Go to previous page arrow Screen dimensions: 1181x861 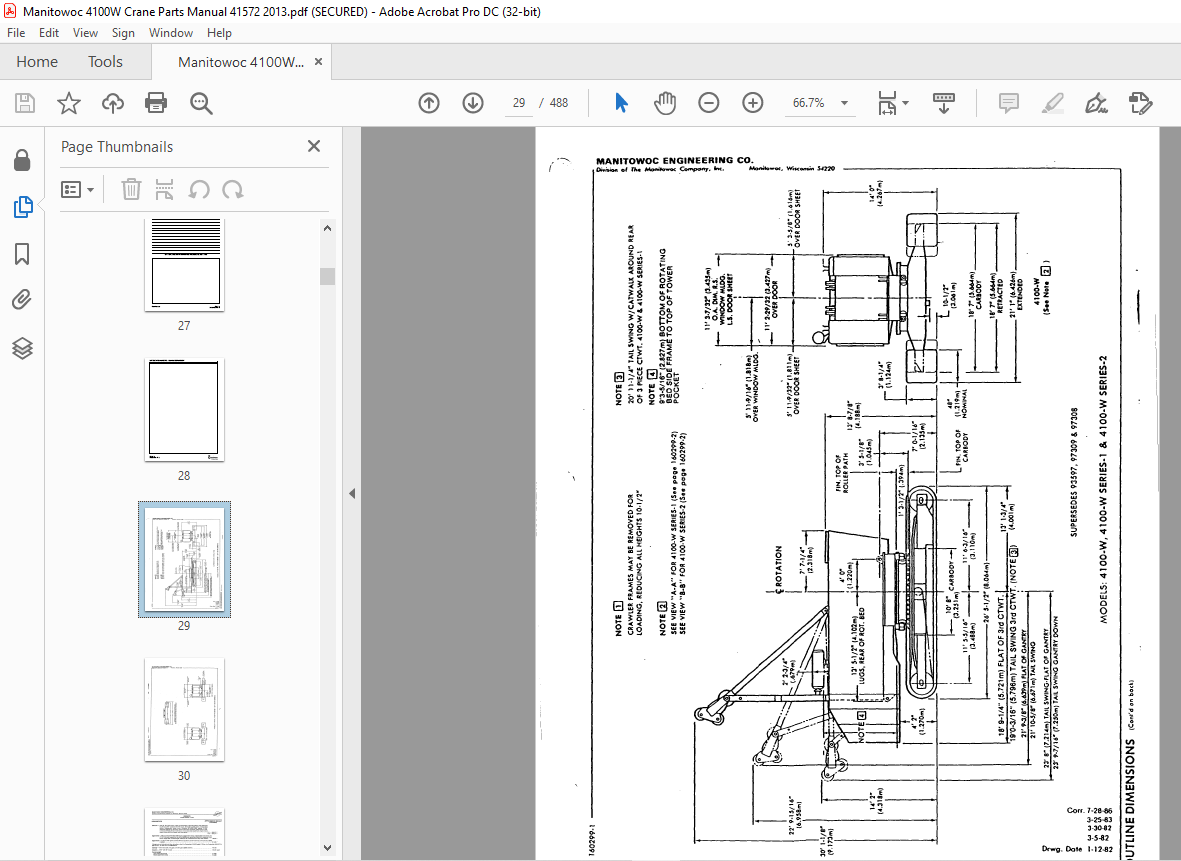coord(429,103)
